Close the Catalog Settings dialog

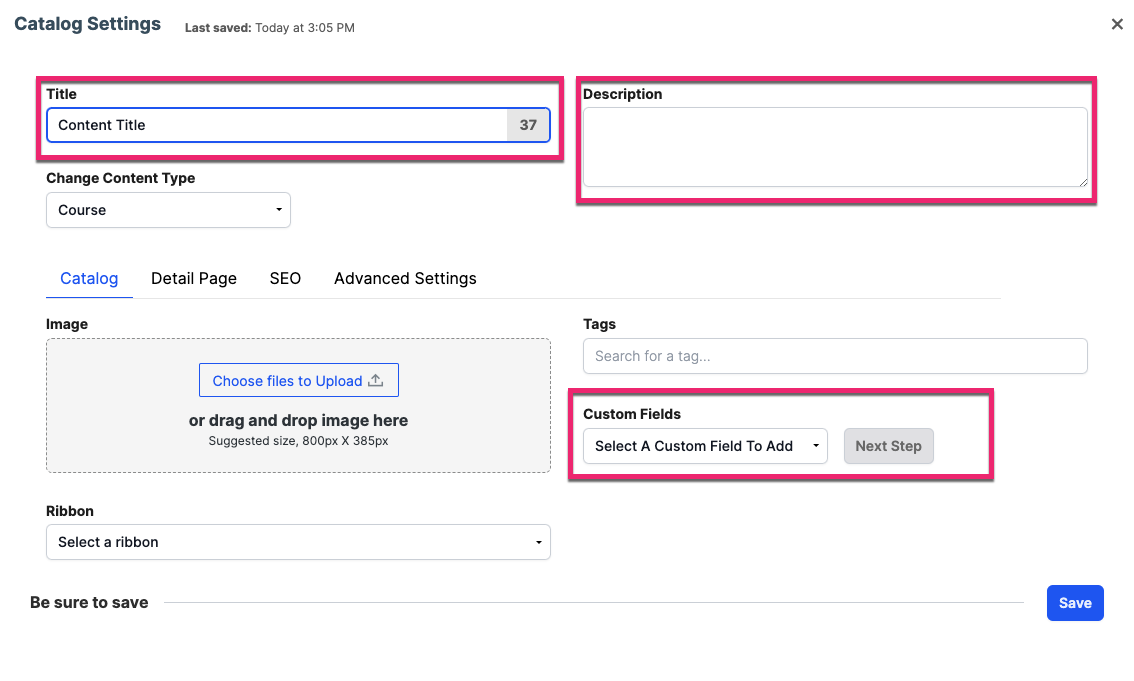(x=1117, y=25)
